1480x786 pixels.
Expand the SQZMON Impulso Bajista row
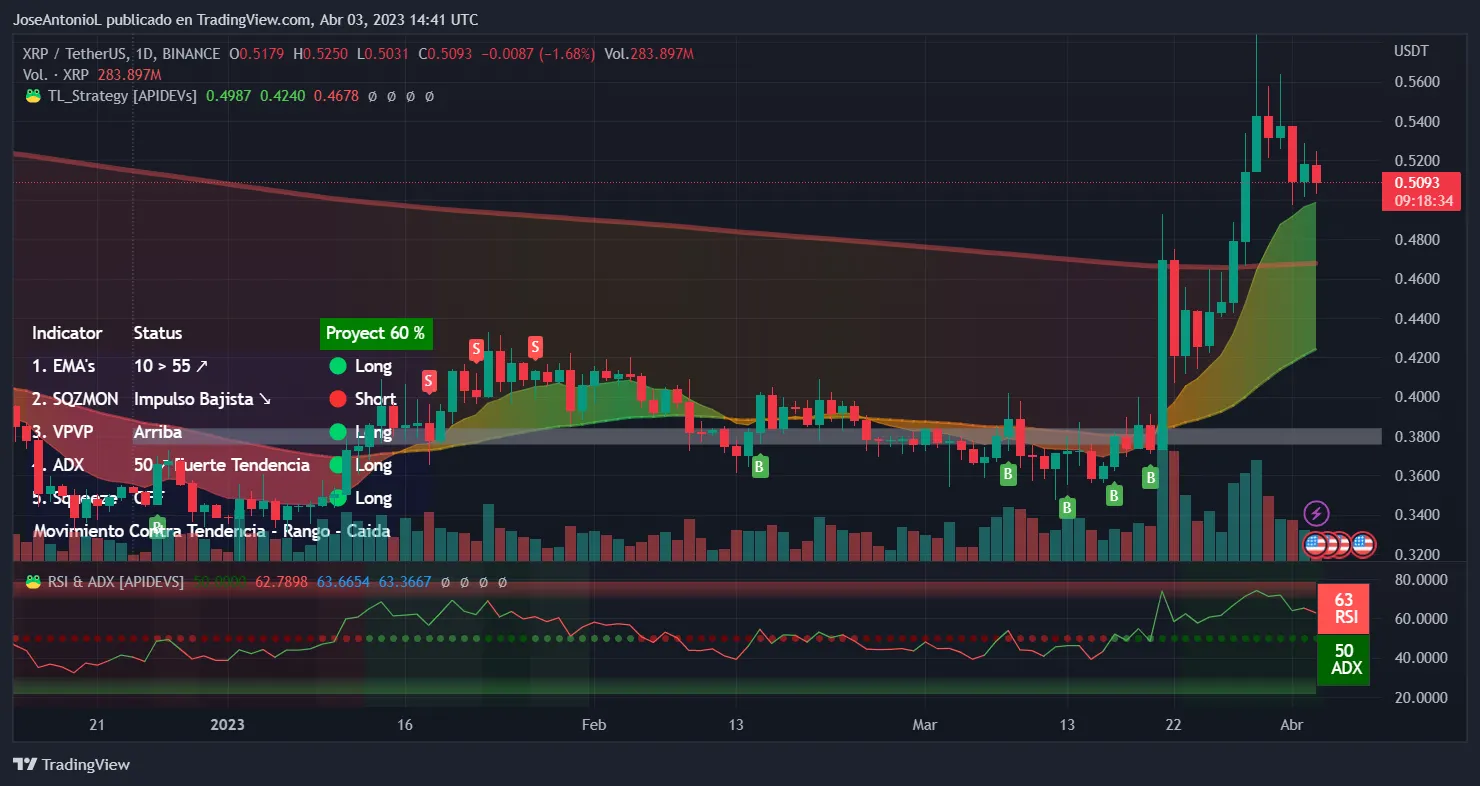coord(200,398)
